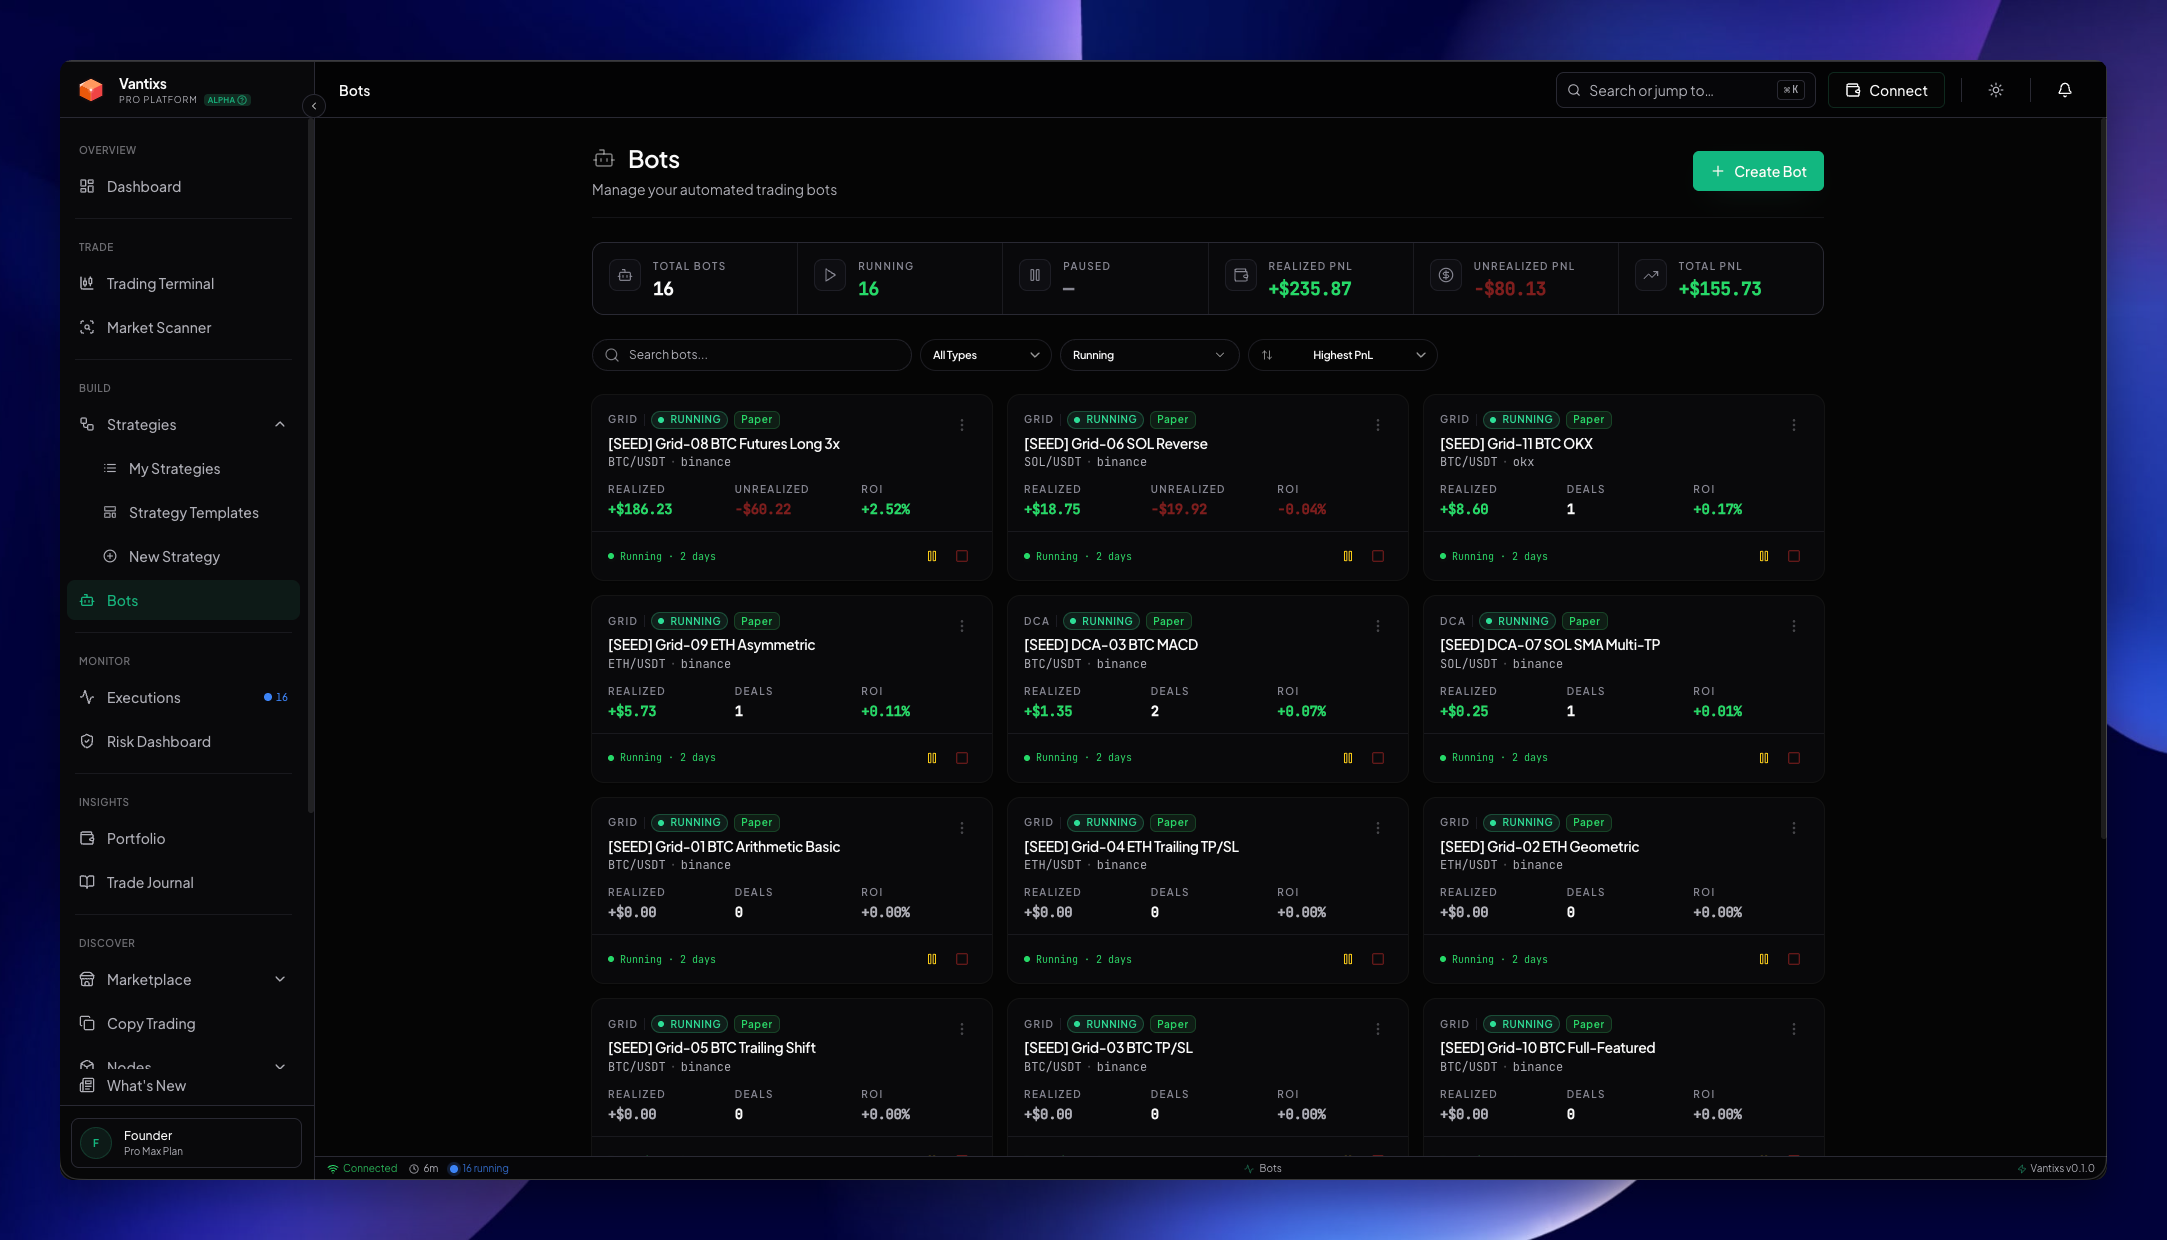The image size is (2167, 1240).
Task: Collapse the Strategies section in sidebar
Action: (280, 425)
